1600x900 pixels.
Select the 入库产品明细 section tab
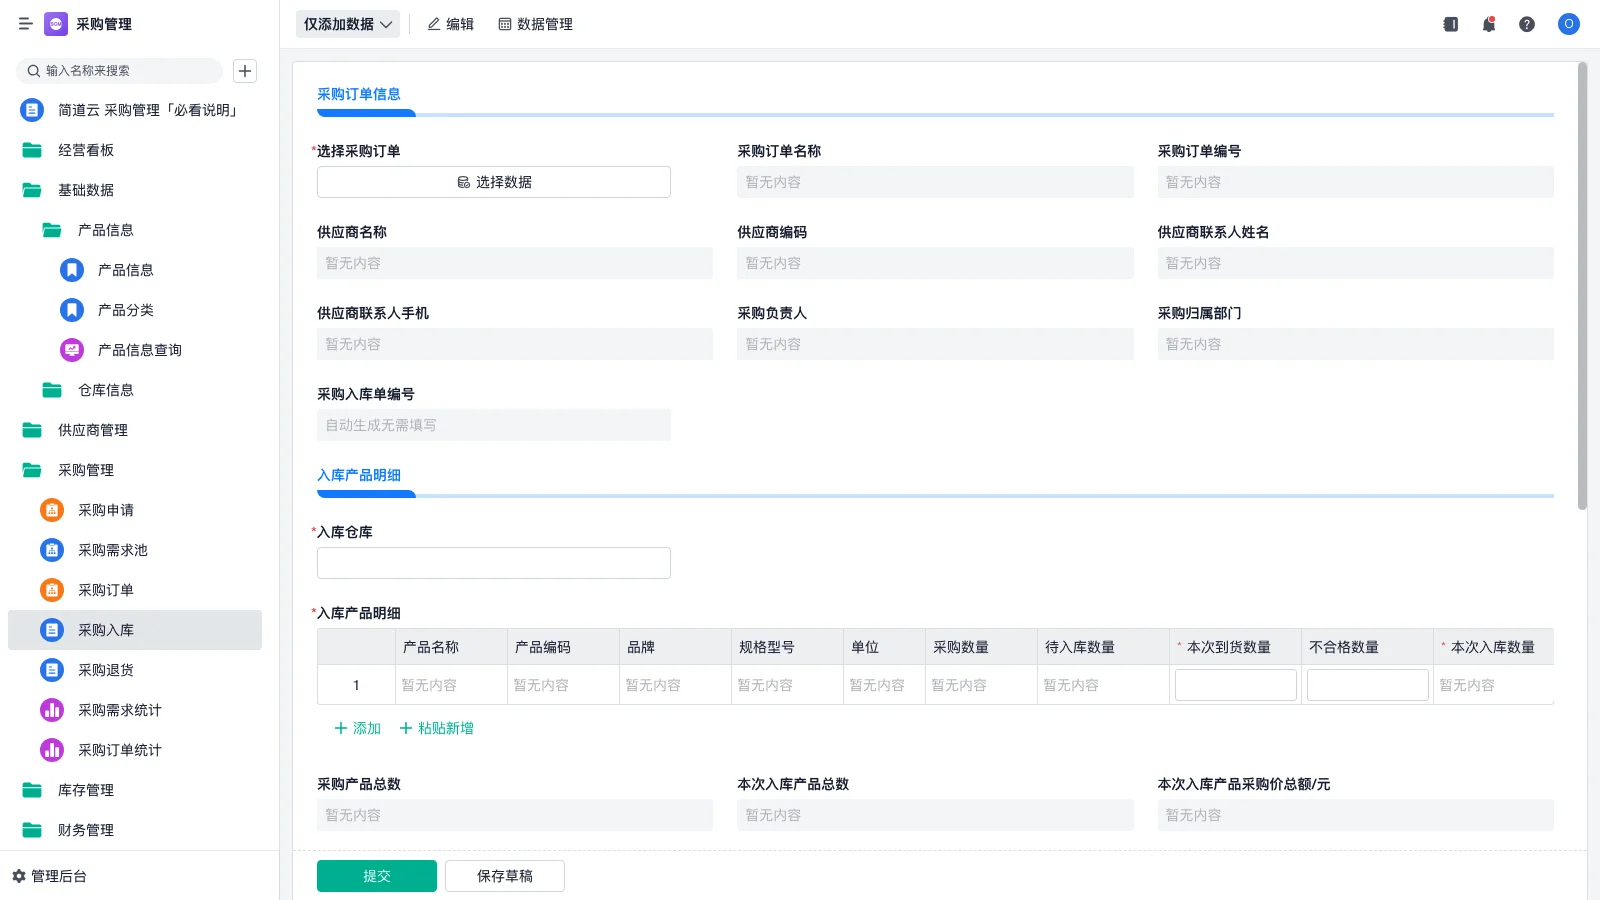tap(359, 475)
